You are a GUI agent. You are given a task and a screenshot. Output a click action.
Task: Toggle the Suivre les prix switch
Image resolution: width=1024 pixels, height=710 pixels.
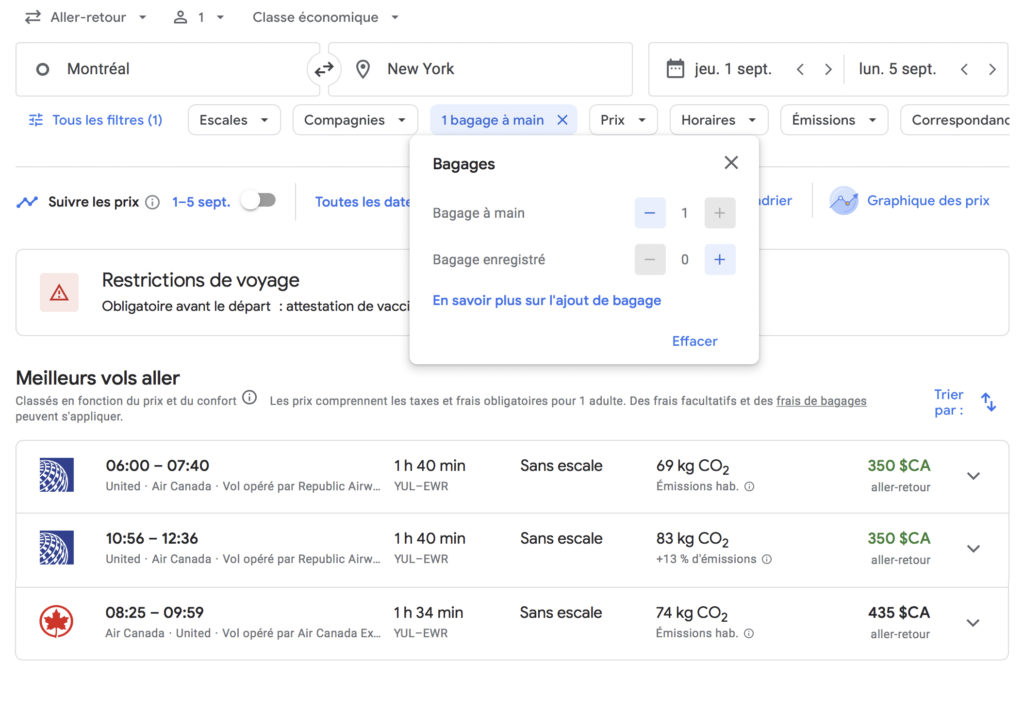click(258, 201)
